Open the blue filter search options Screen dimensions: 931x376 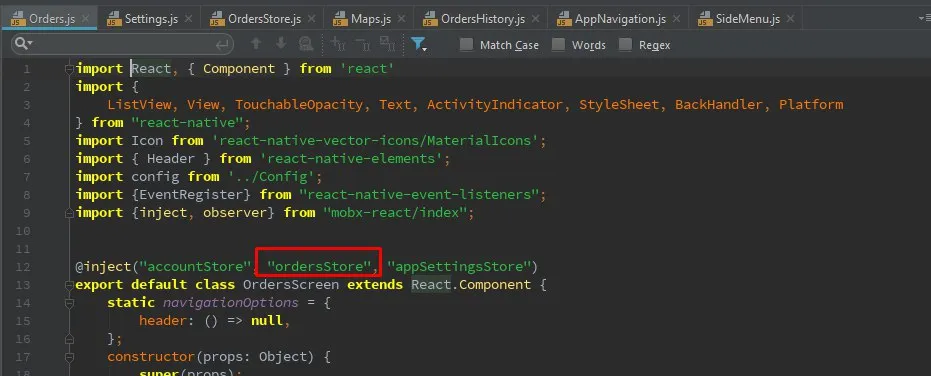click(419, 45)
